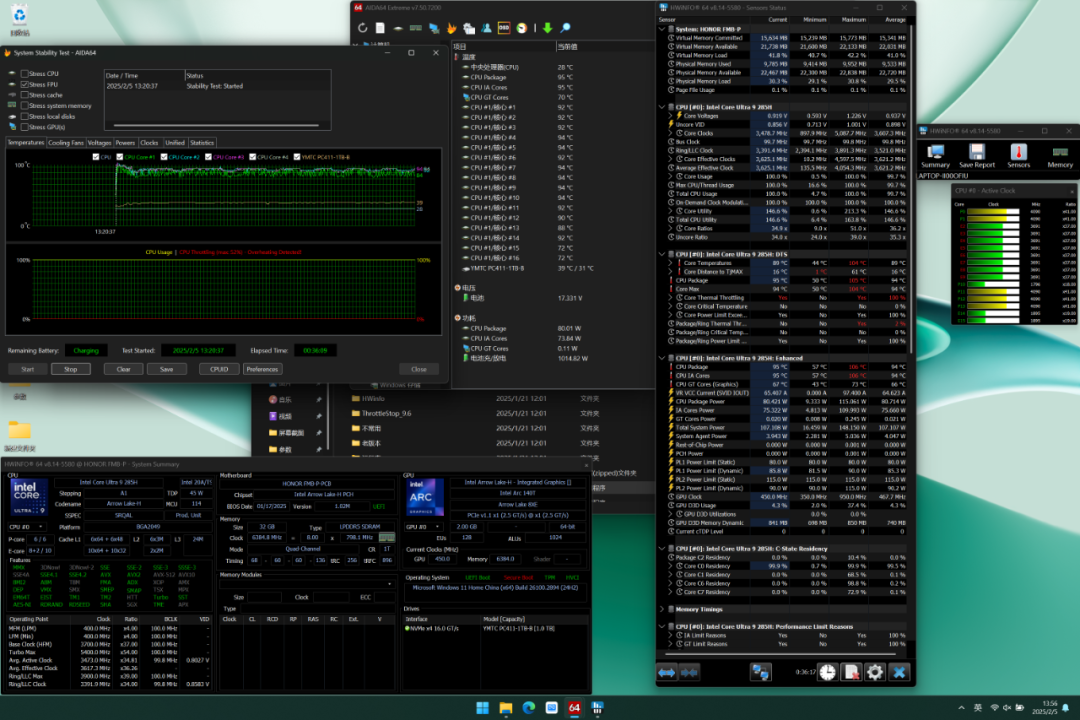The image size is (1080, 720).
Task: Open Preferences button
Action: pyautogui.click(x=262, y=369)
